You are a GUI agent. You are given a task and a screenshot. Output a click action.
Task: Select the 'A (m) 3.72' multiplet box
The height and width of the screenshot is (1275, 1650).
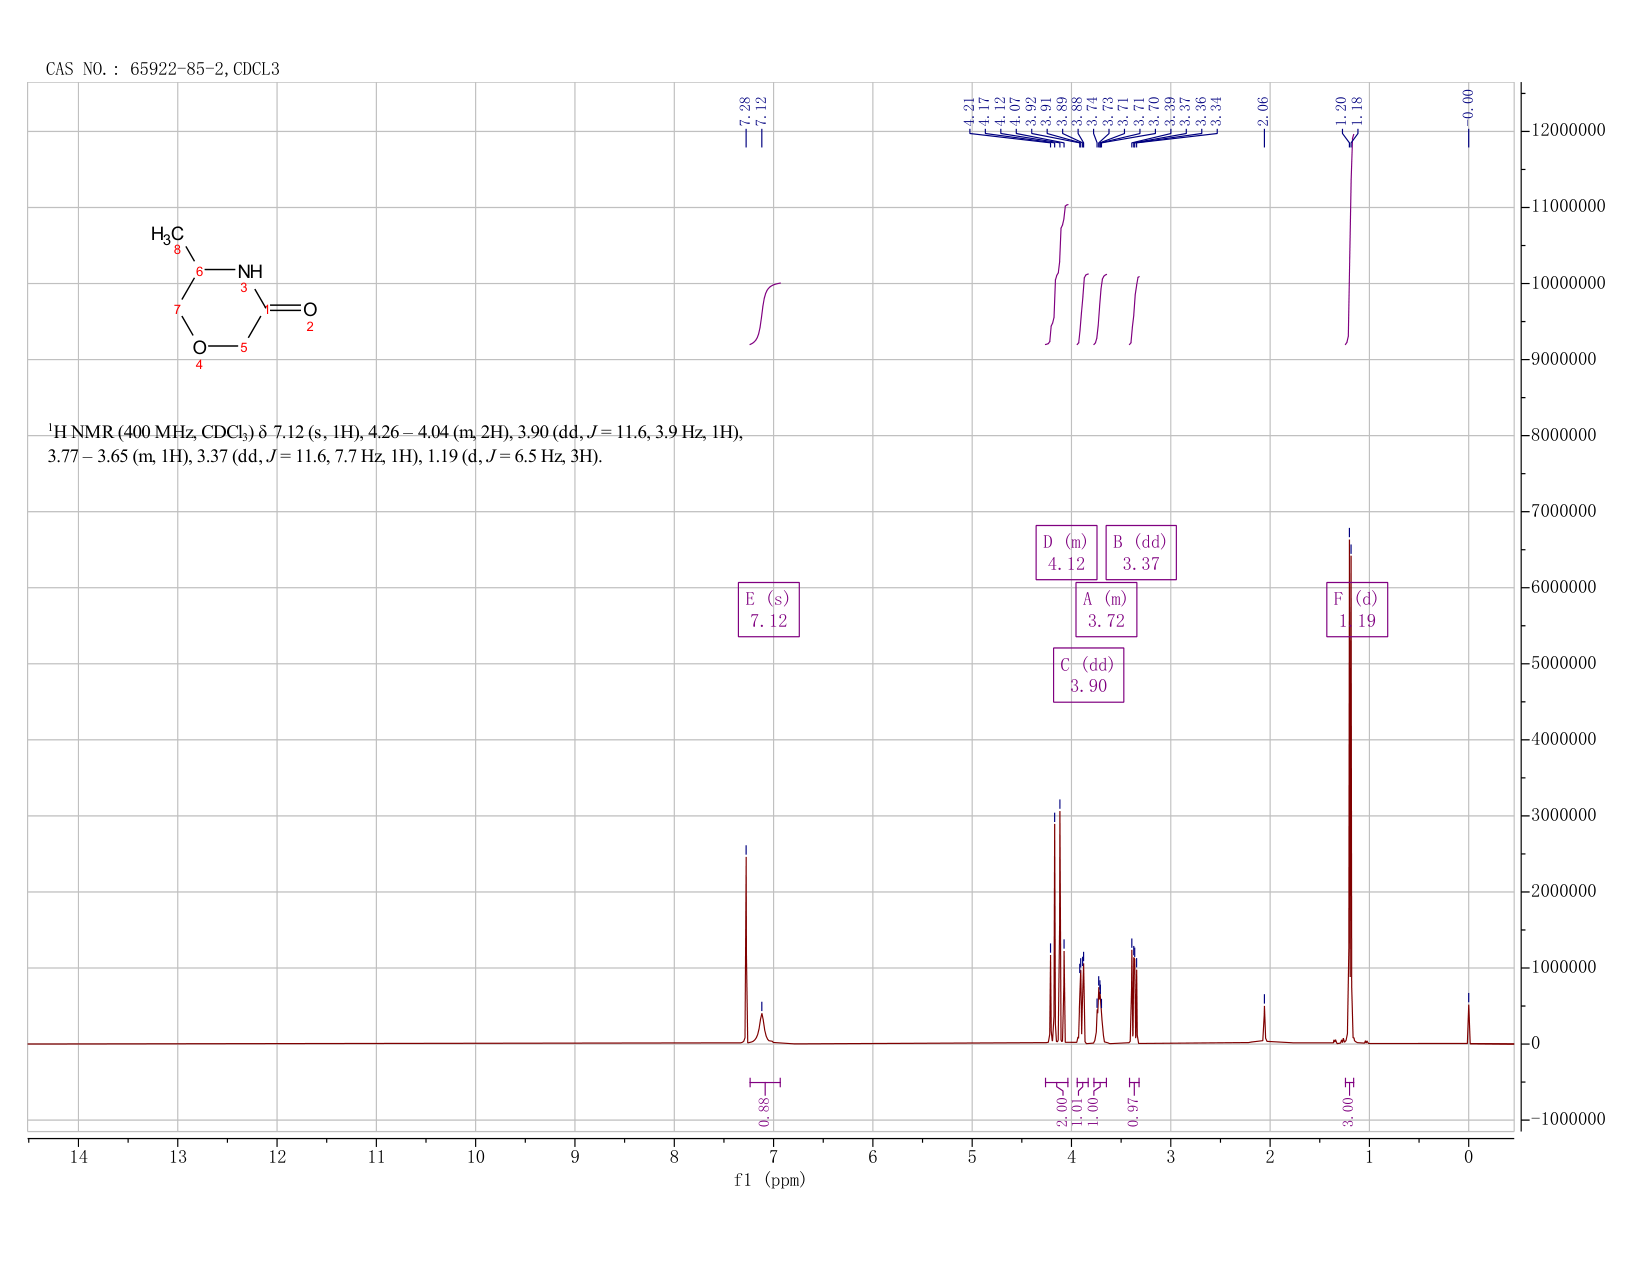[x=1106, y=609]
